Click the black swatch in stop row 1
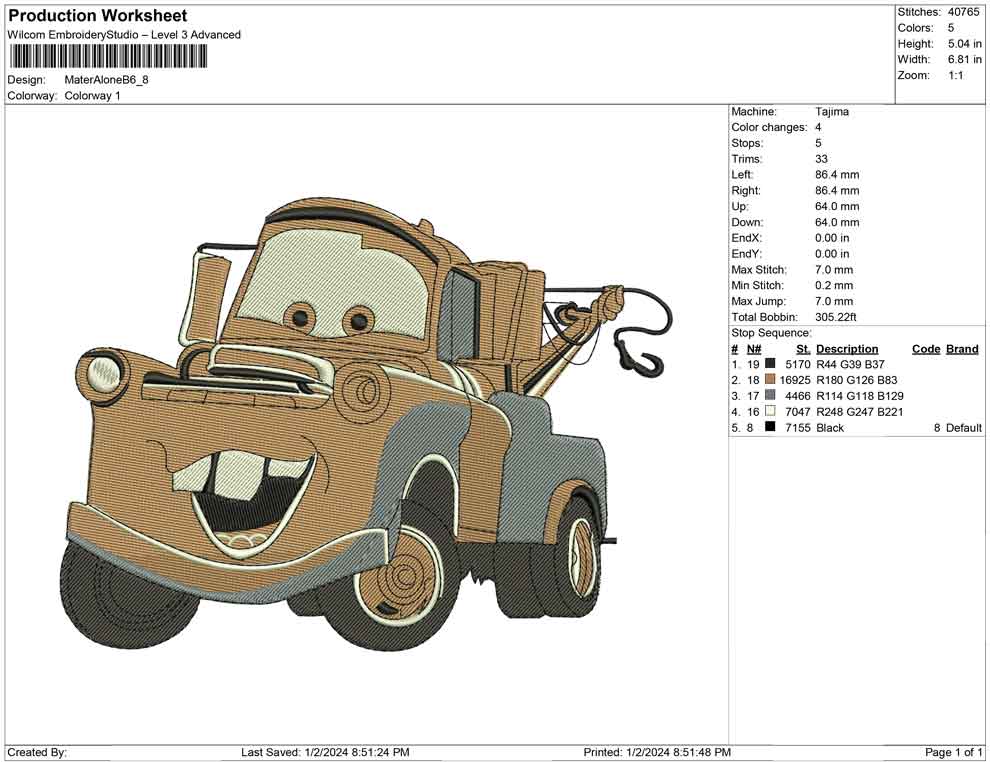The width and height of the screenshot is (990, 762). (770, 364)
